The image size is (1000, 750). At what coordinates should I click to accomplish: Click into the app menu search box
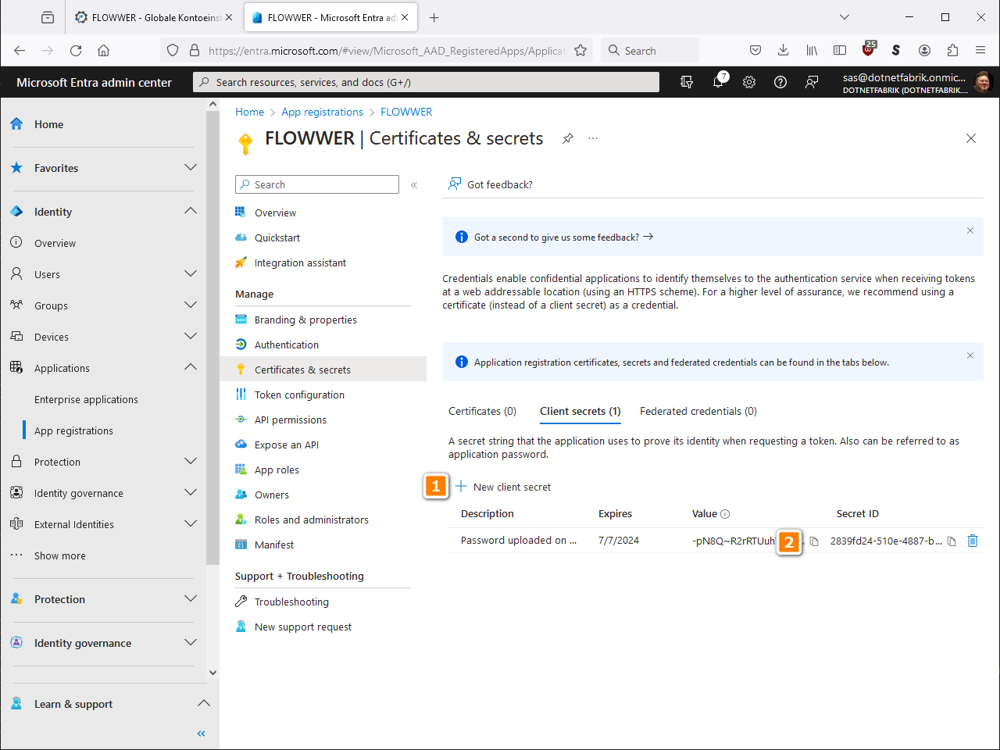(317, 184)
